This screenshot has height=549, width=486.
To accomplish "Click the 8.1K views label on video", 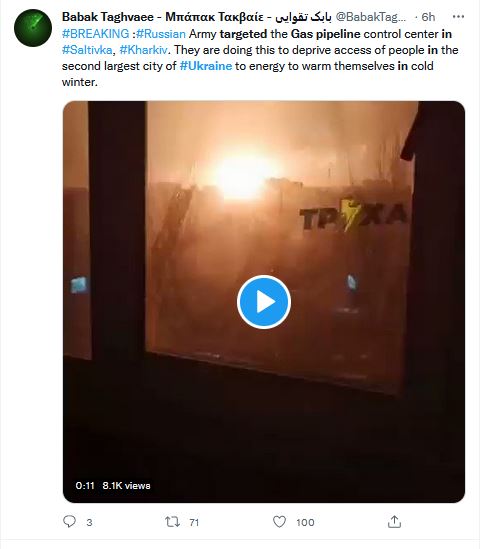I will point(126,486).
